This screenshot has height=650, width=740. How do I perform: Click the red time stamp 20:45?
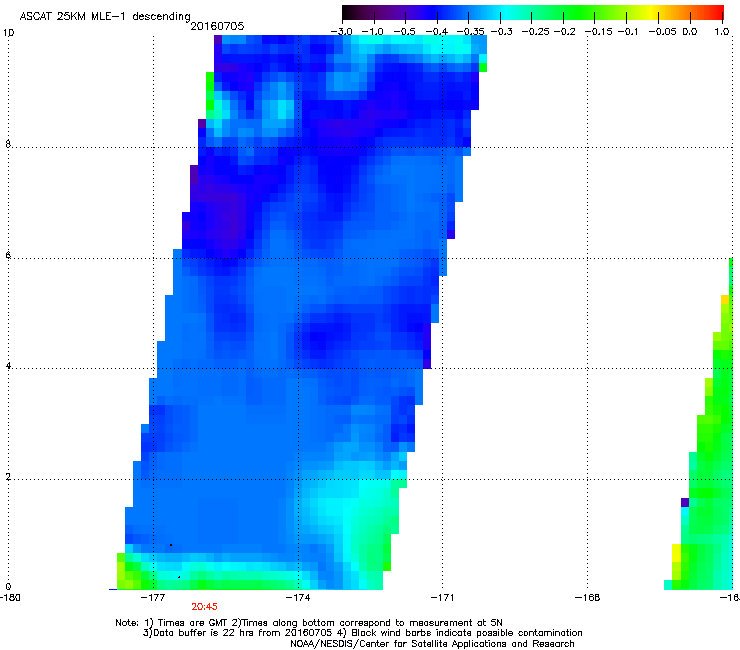[x=204, y=607]
